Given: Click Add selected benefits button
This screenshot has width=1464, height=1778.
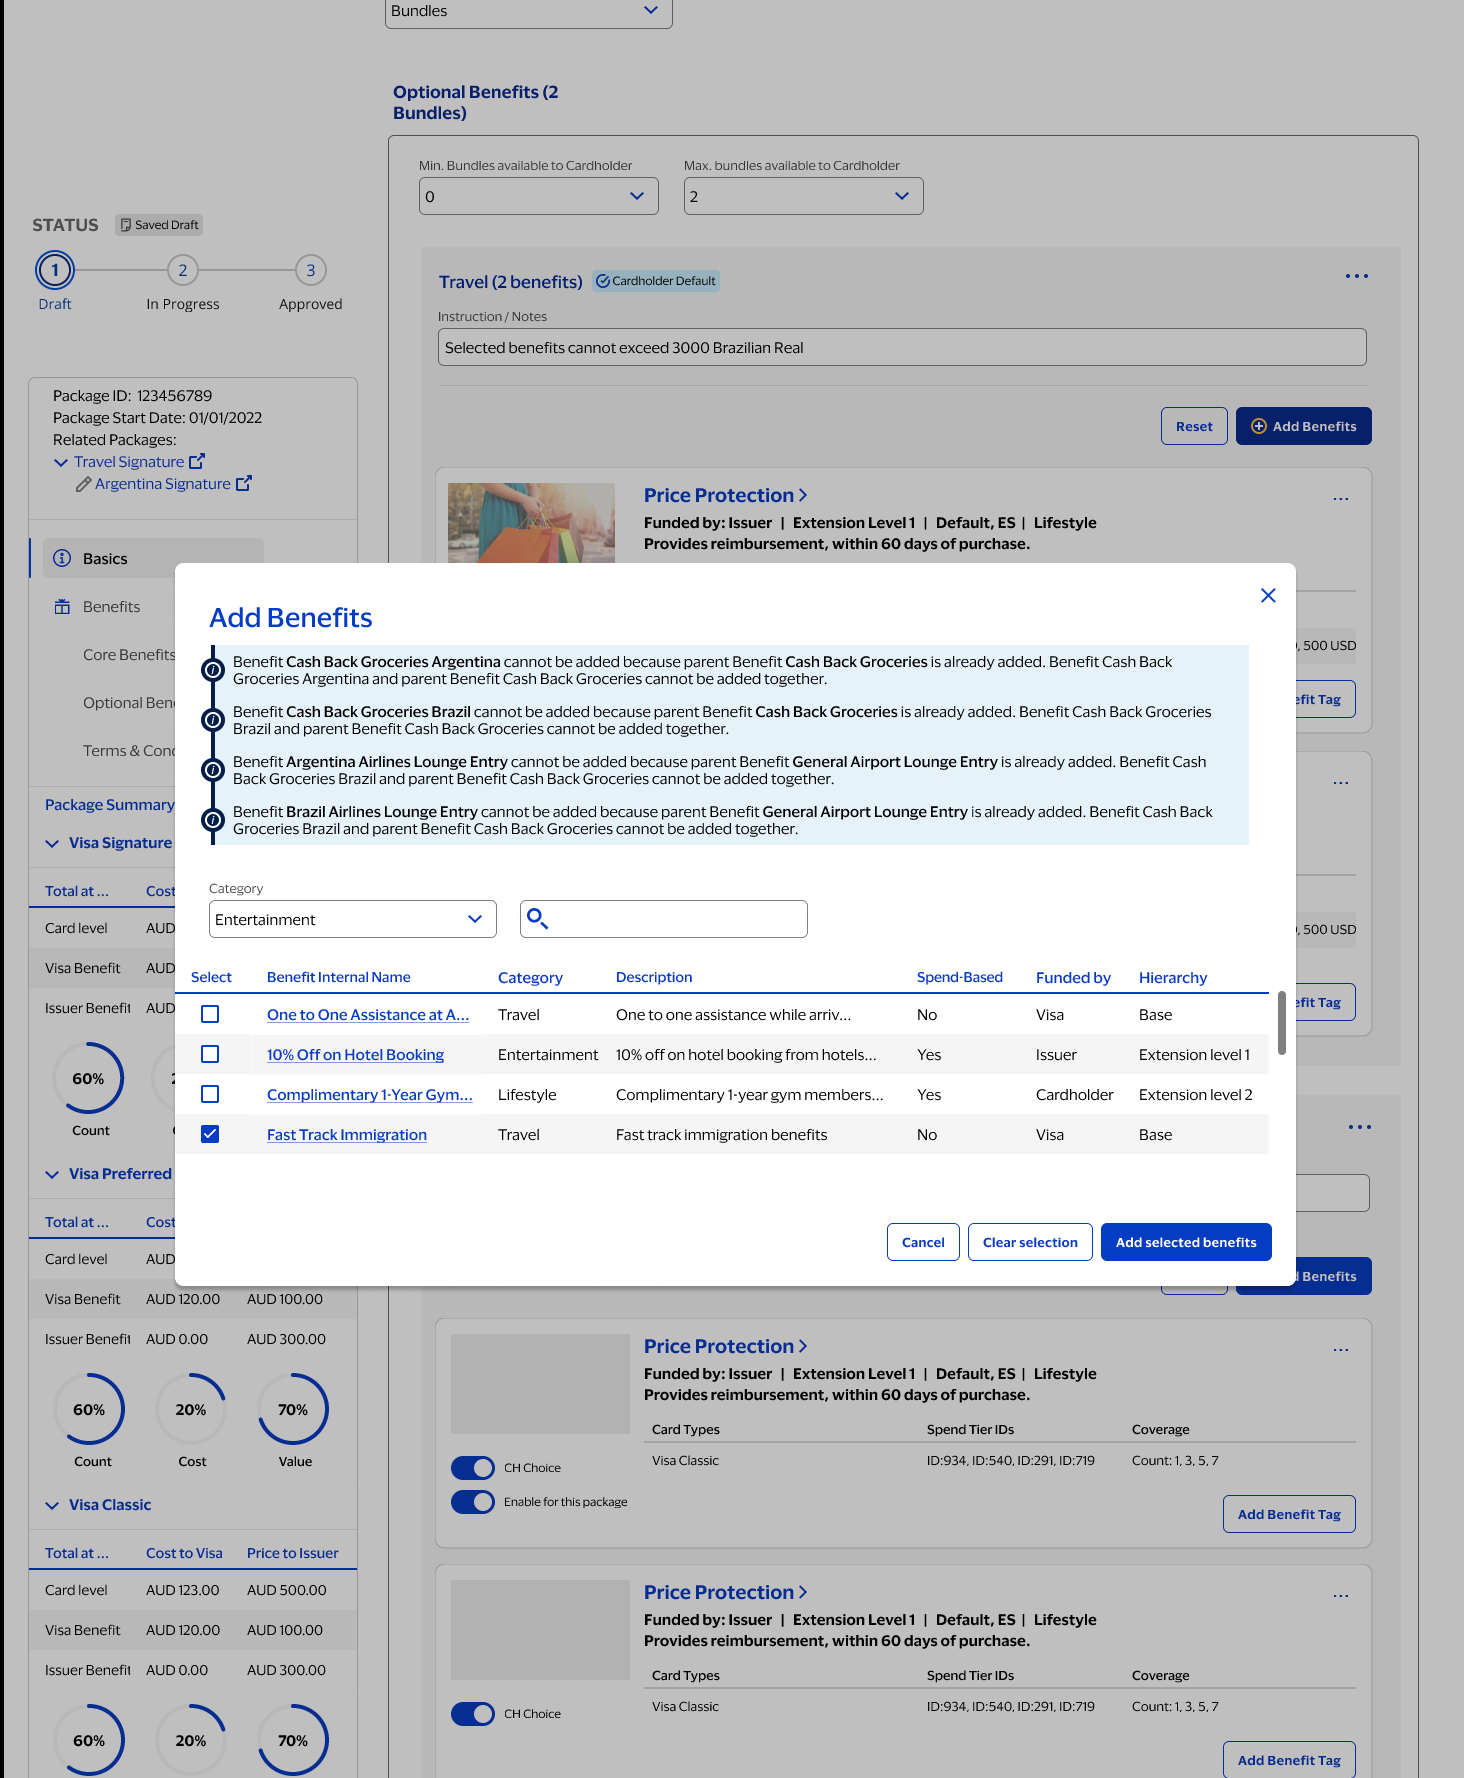Looking at the screenshot, I should (1186, 1242).
